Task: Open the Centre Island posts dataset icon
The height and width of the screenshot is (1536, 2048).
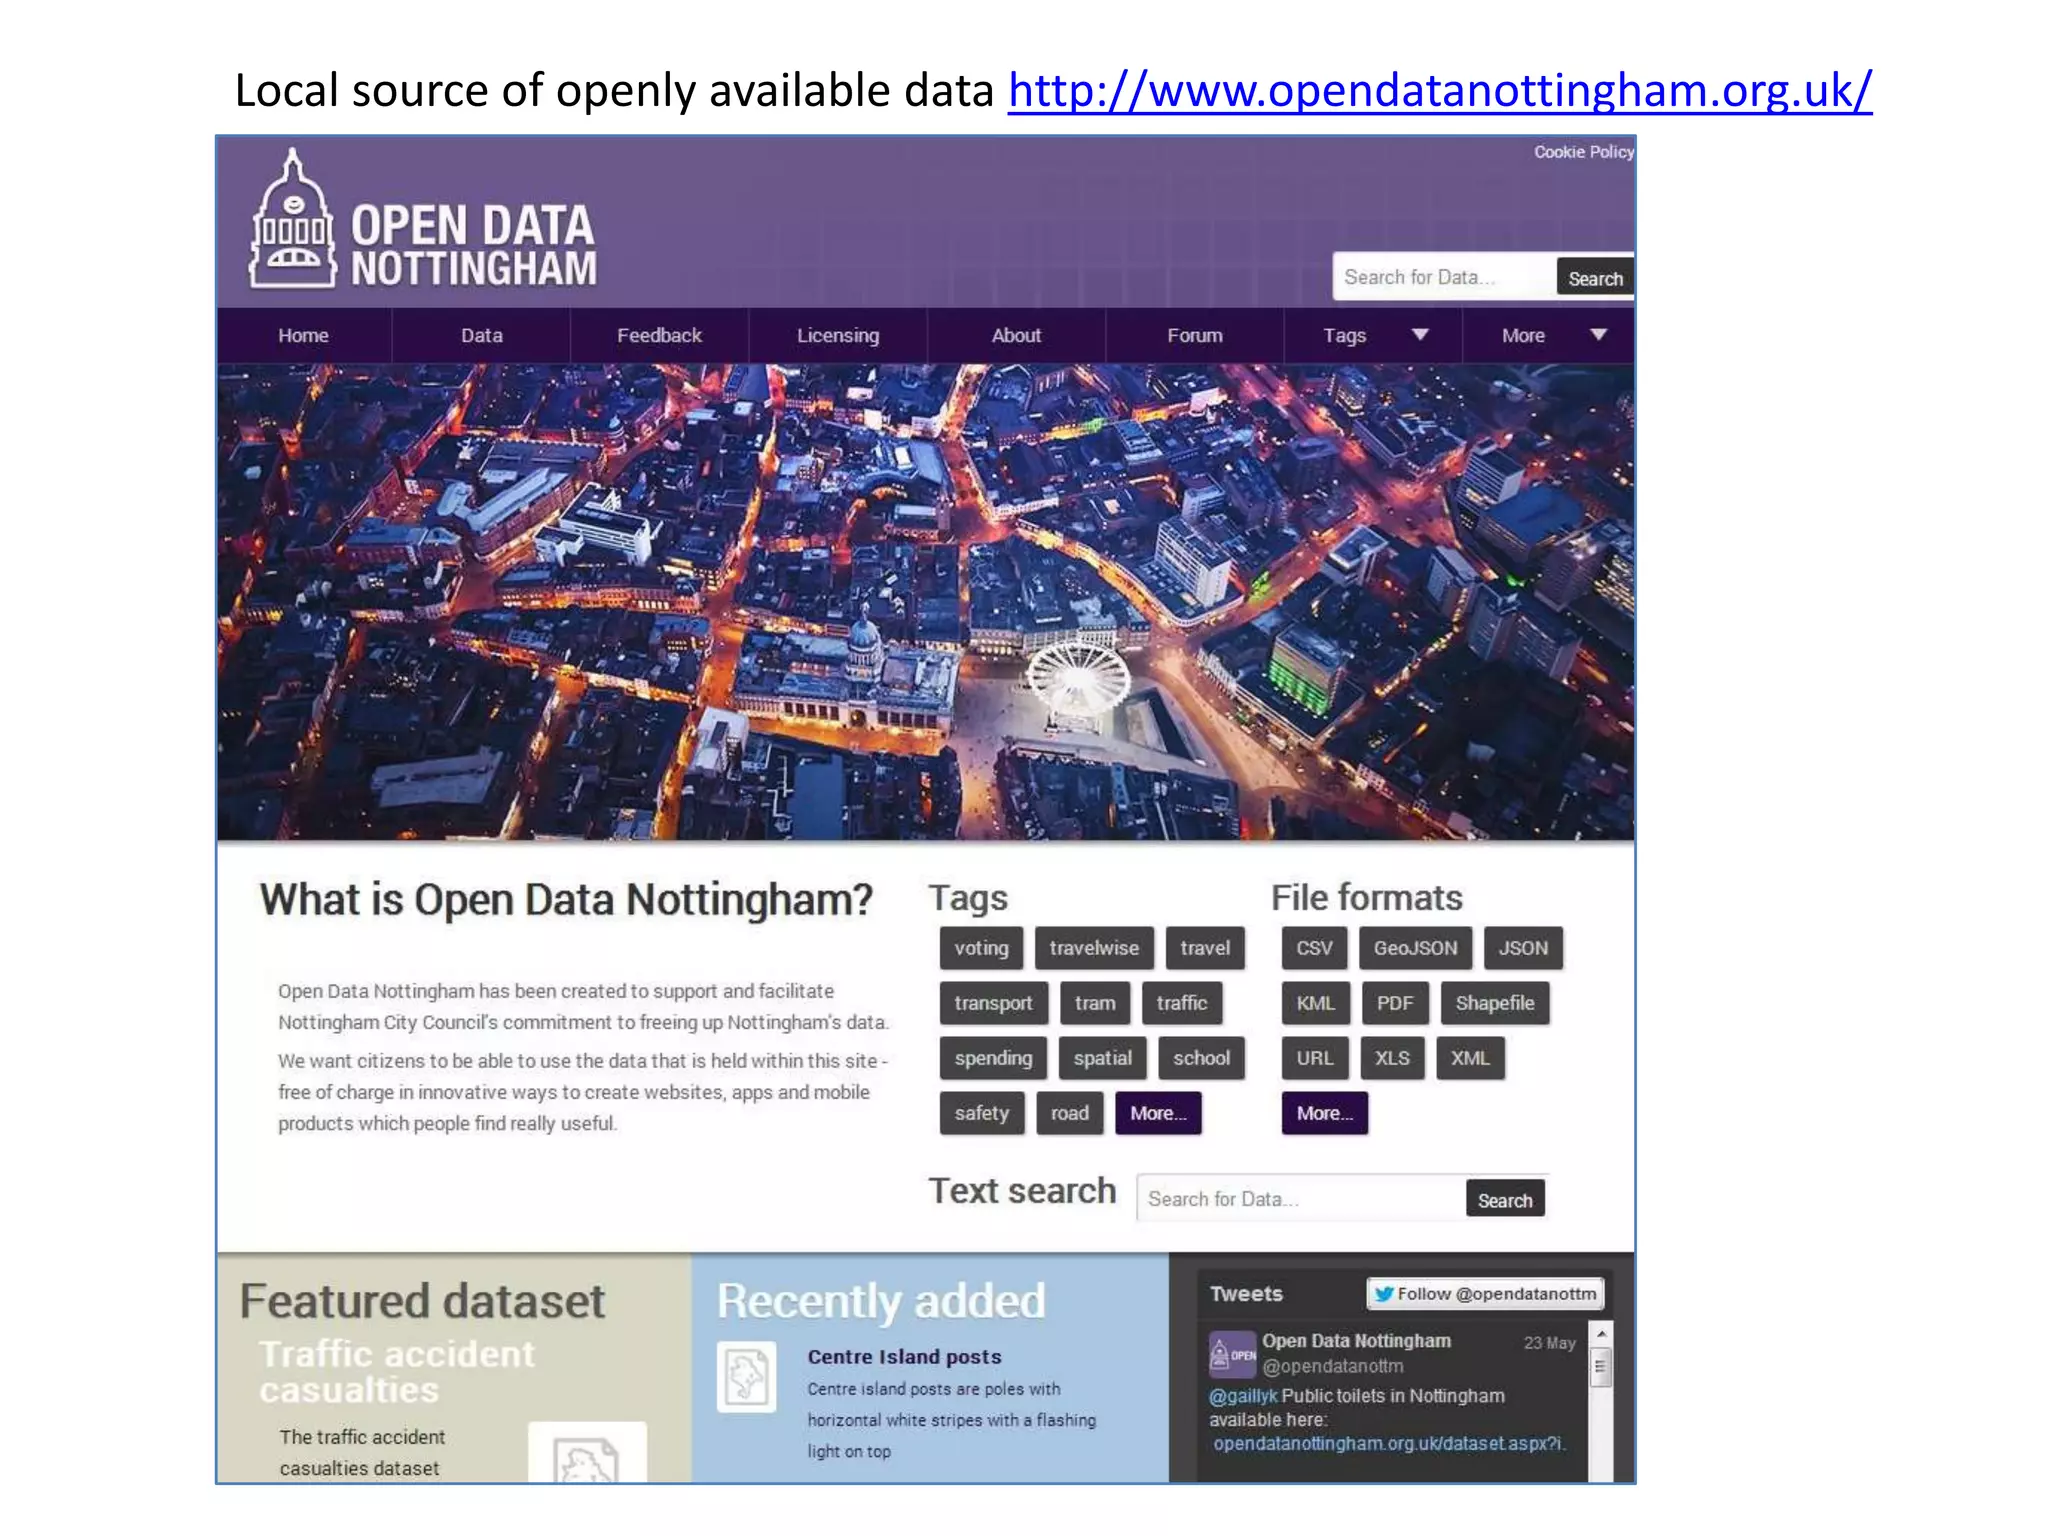Action: [x=746, y=1377]
